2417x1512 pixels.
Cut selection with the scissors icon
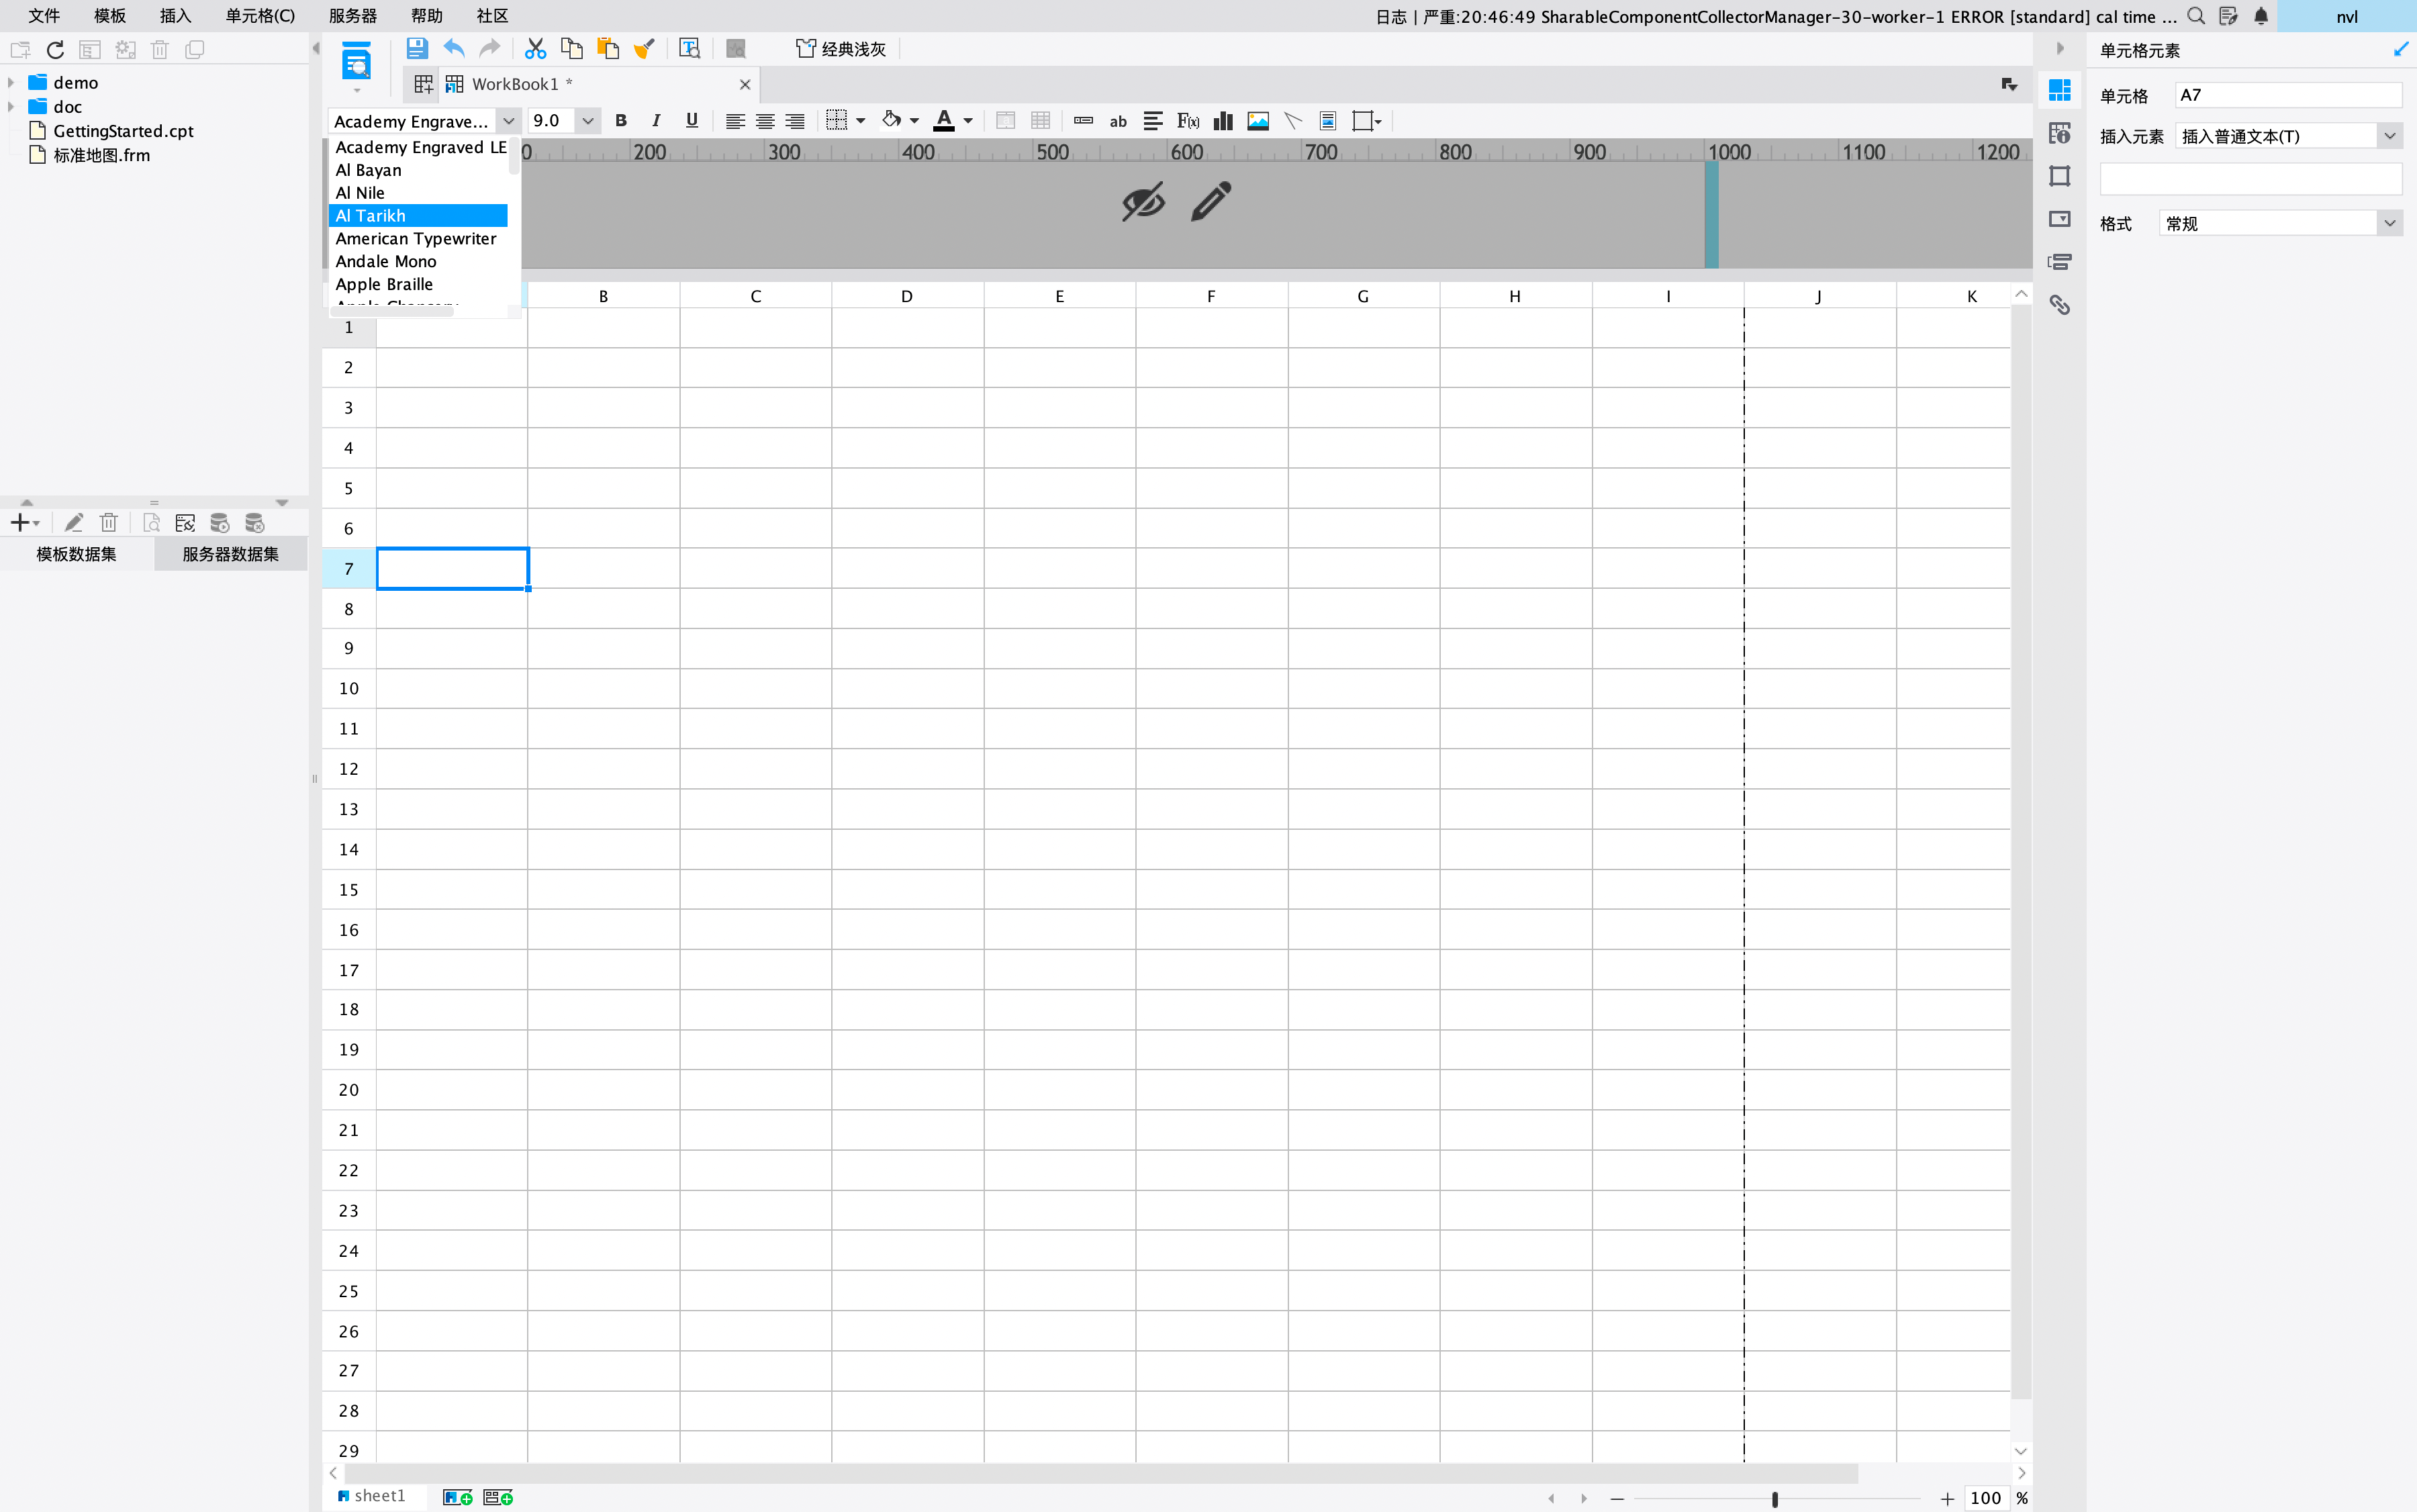pyautogui.click(x=536, y=48)
